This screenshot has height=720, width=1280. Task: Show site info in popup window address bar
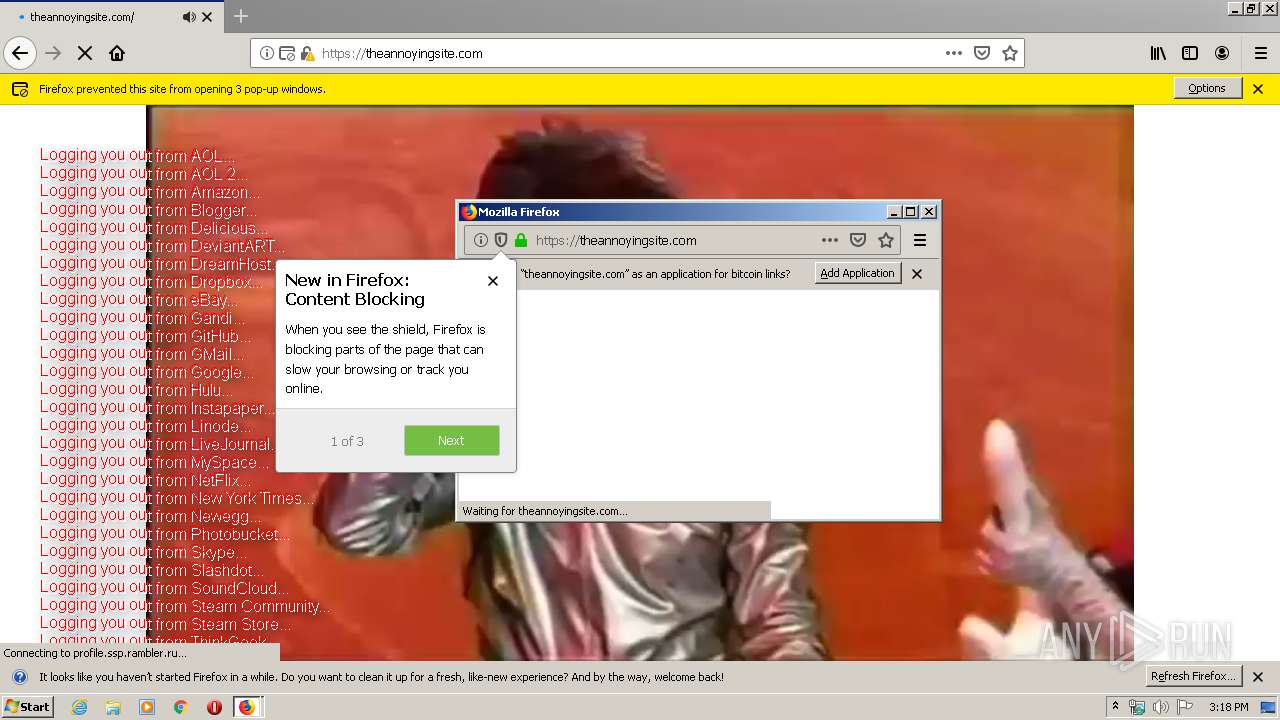click(x=480, y=240)
